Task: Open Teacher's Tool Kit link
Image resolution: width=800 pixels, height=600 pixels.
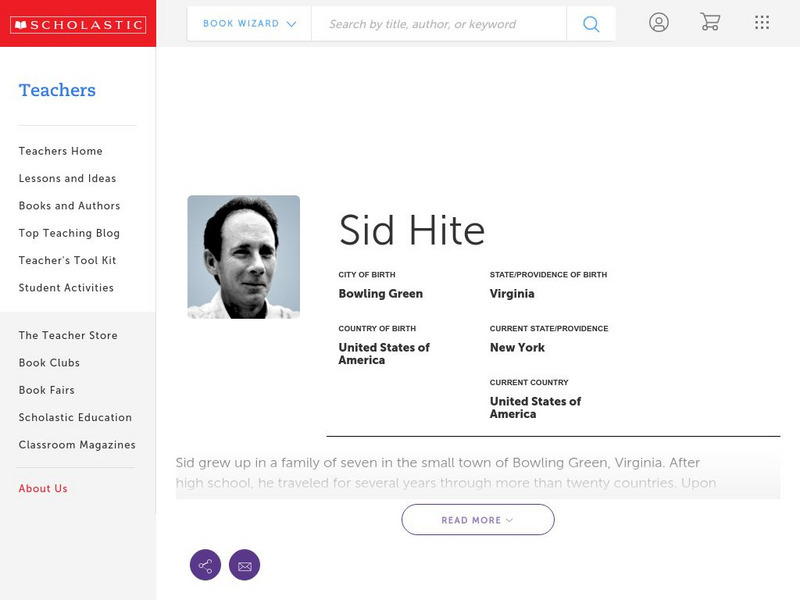Action: [x=67, y=261]
